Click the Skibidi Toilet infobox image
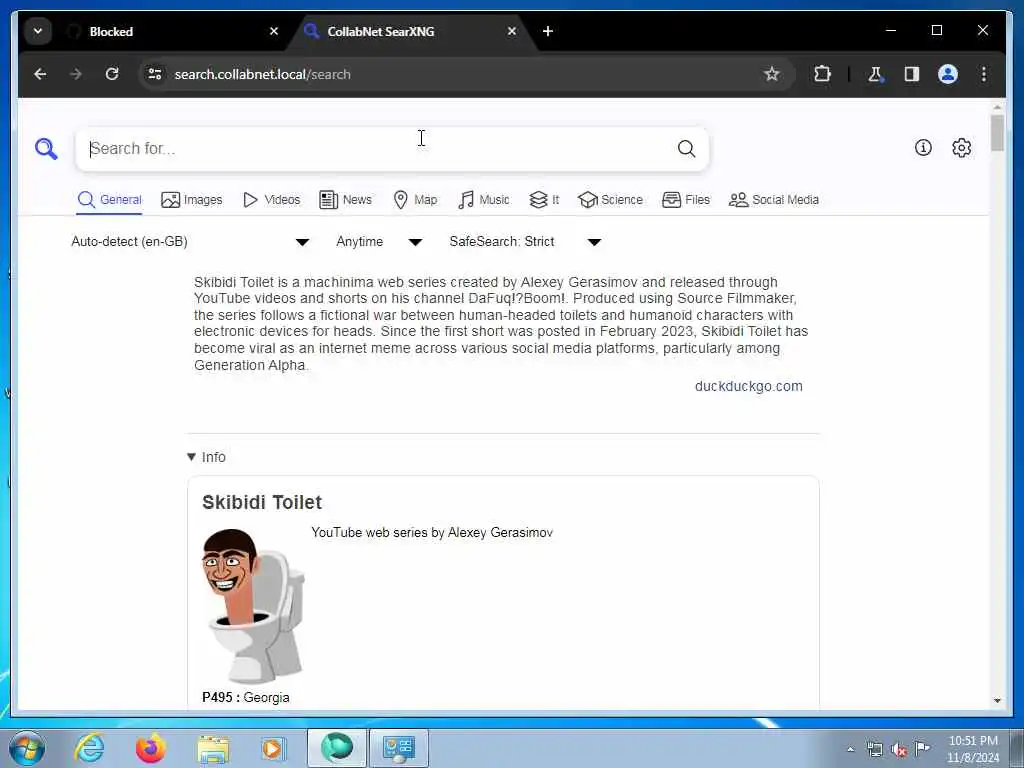The height and width of the screenshot is (768, 1024). [x=253, y=605]
